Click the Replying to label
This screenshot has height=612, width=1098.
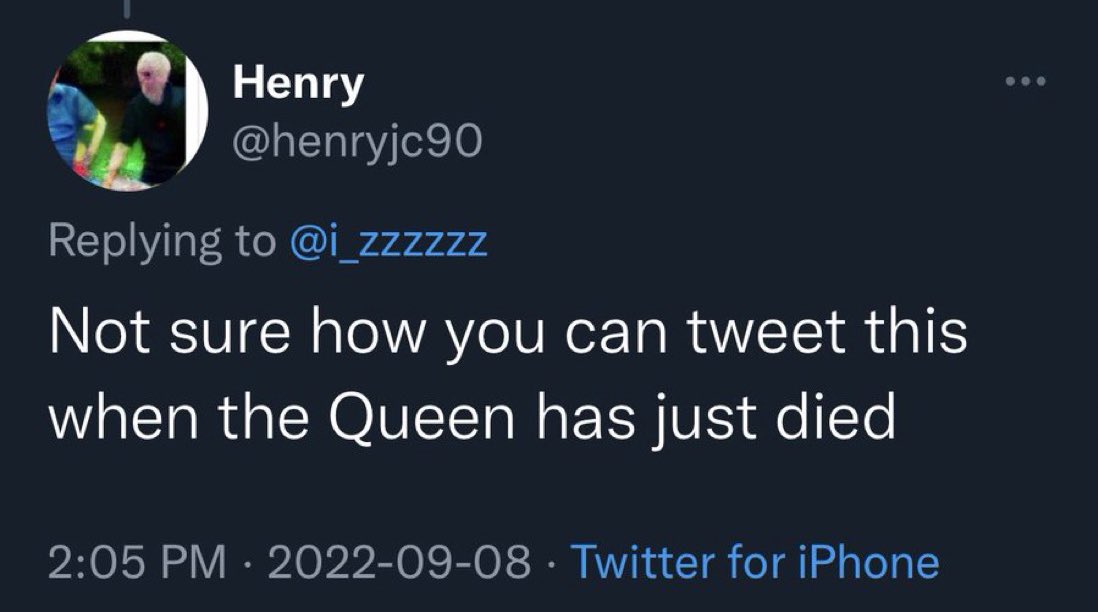click(x=160, y=242)
